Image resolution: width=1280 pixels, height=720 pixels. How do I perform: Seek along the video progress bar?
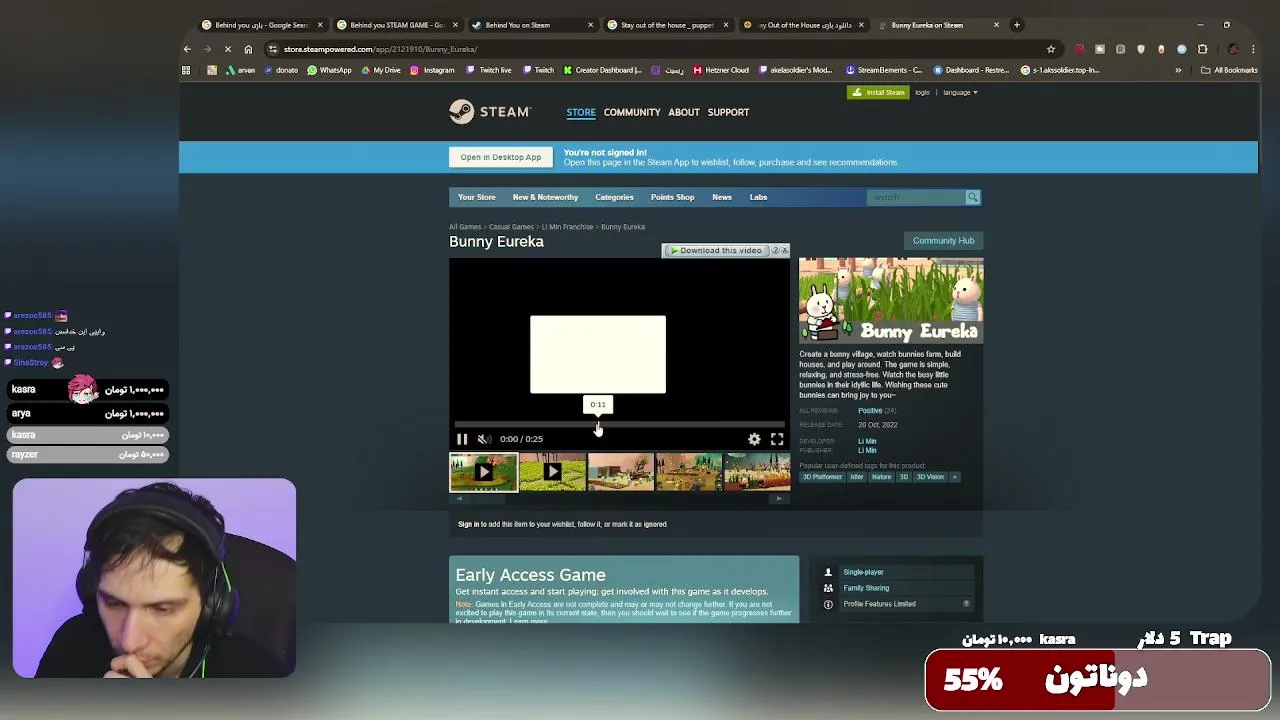(x=620, y=425)
